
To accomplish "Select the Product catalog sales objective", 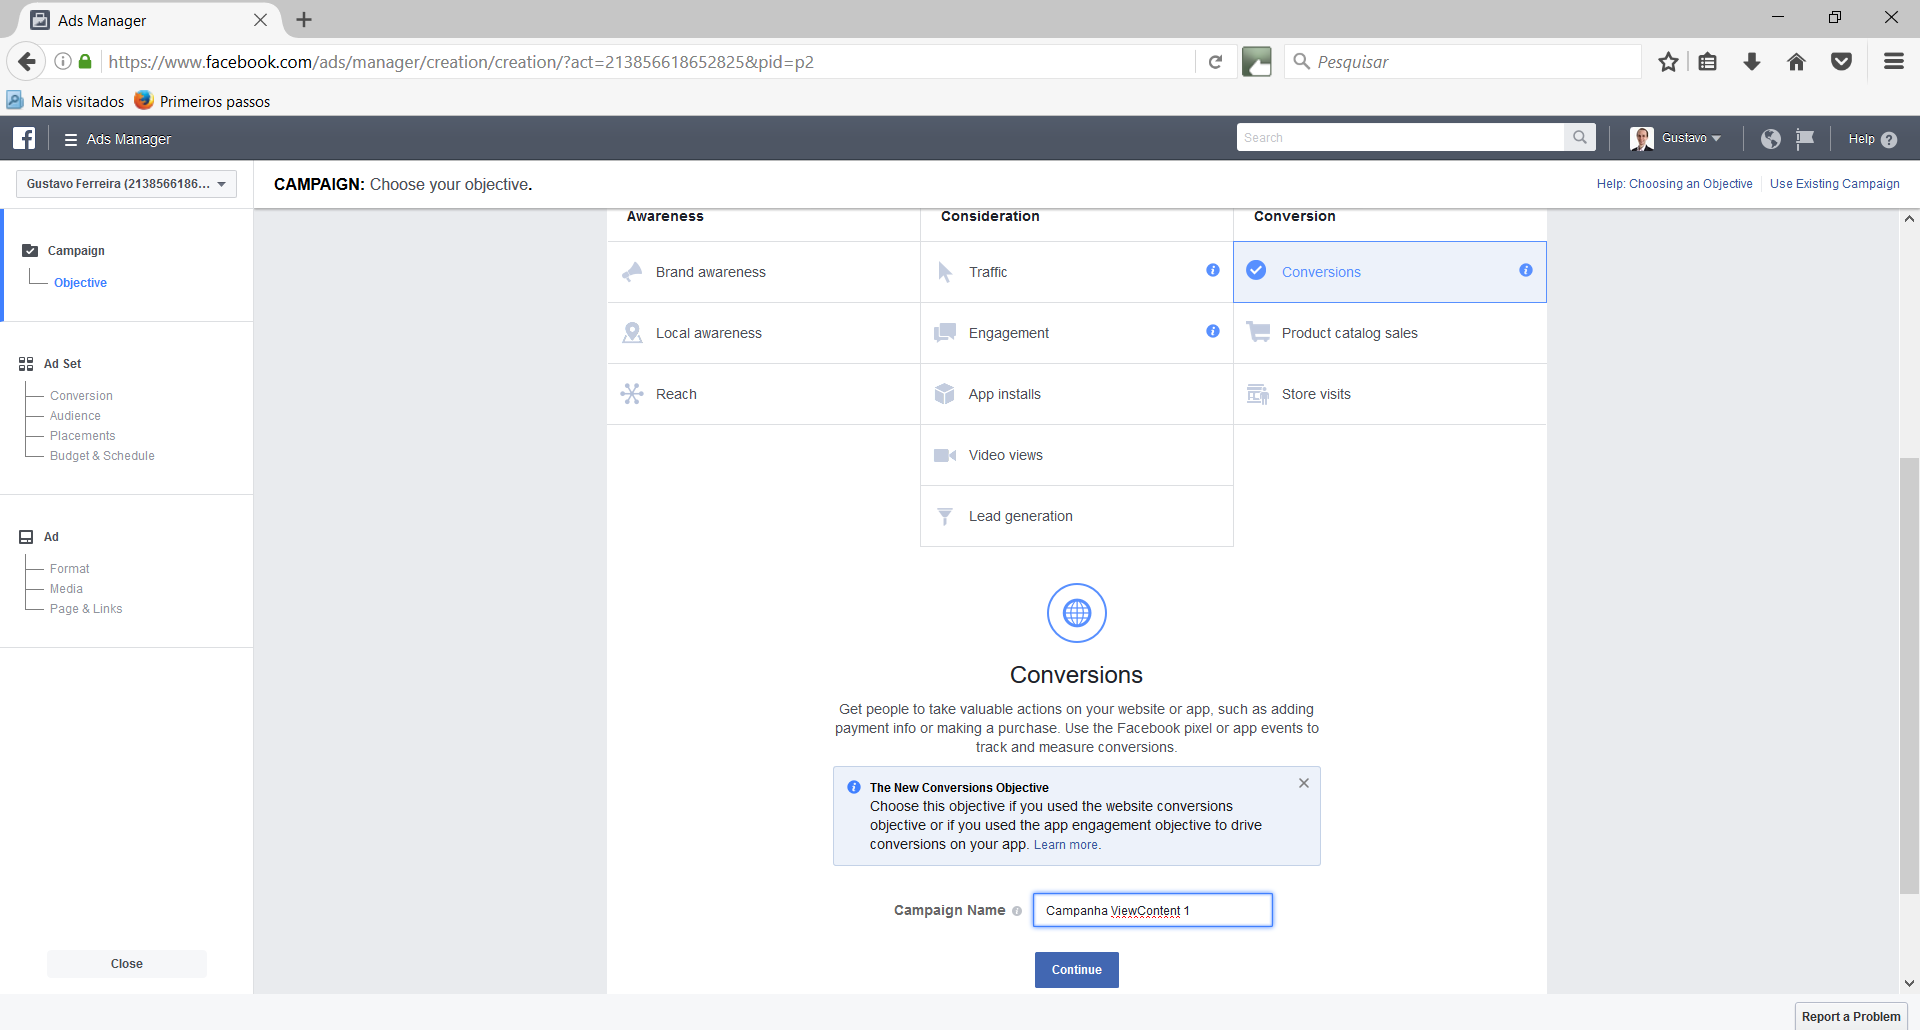I will pos(1390,333).
